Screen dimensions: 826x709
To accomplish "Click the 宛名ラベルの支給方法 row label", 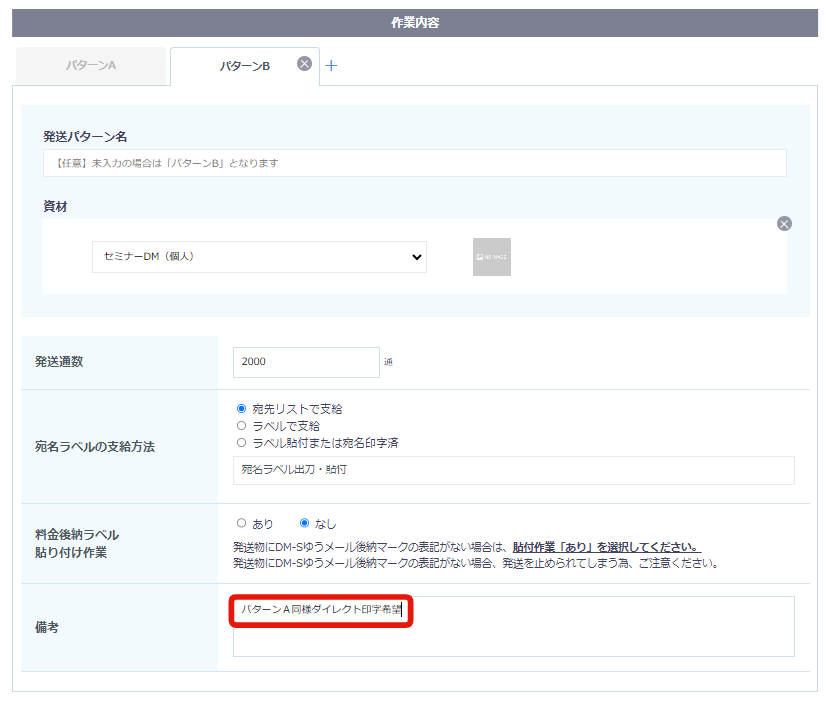I will (x=95, y=447).
